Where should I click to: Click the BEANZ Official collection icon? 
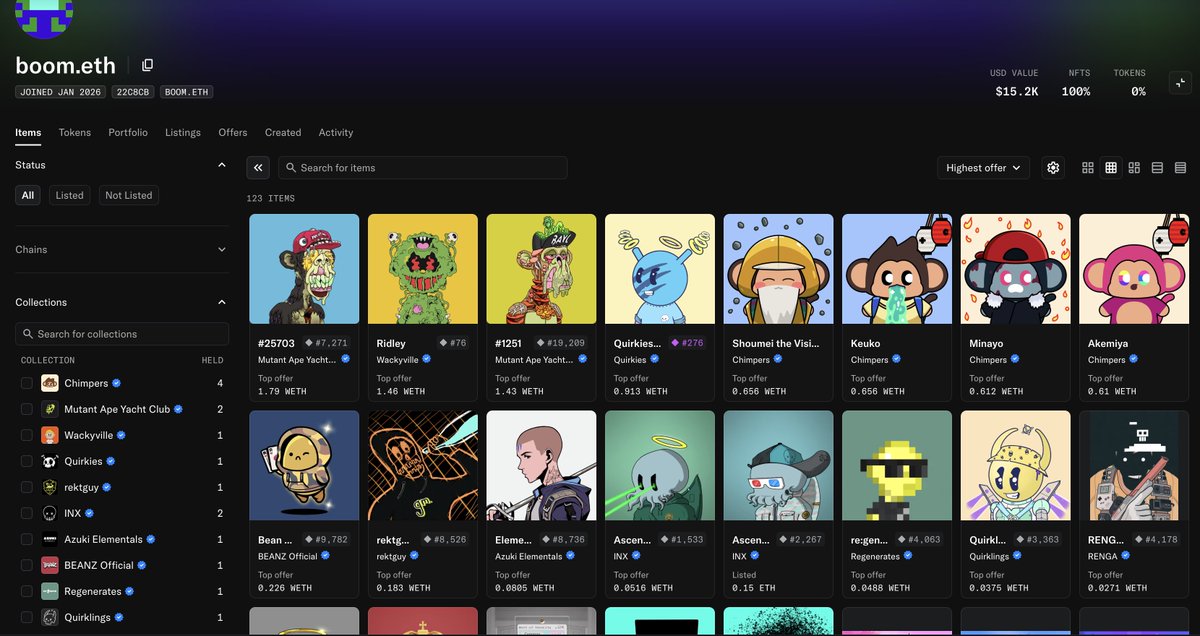50,565
